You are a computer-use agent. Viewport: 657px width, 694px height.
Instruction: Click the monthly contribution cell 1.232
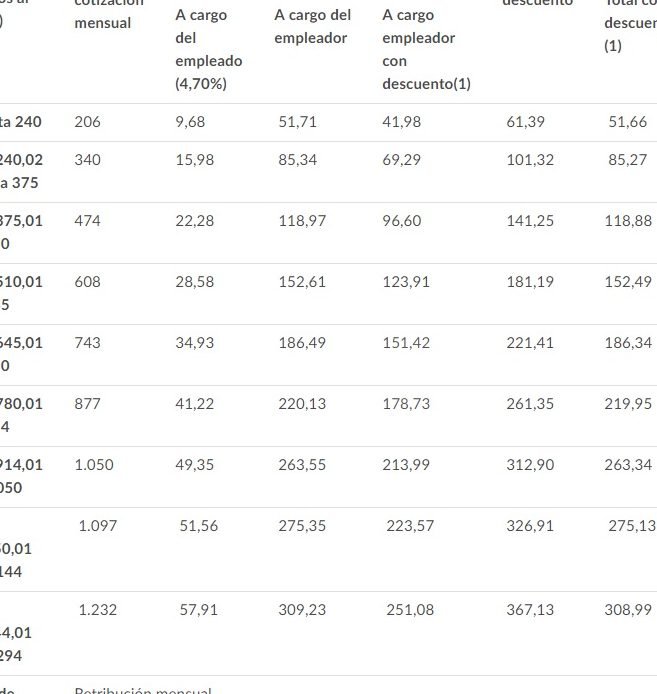click(x=98, y=609)
